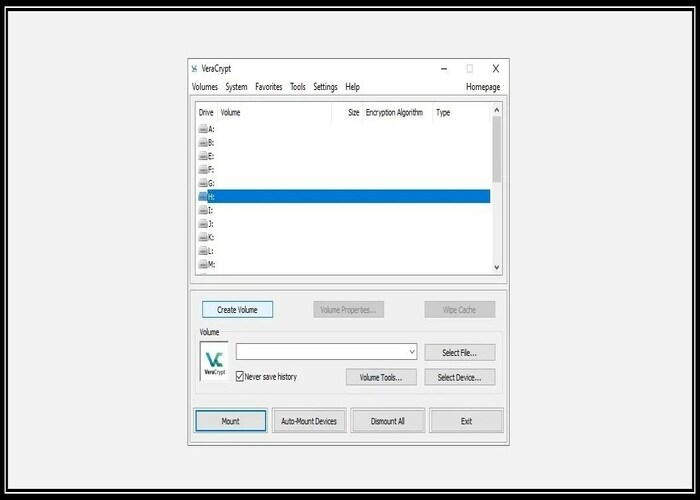The height and width of the screenshot is (500, 700).
Task: Open Volume Tools
Action: point(381,377)
